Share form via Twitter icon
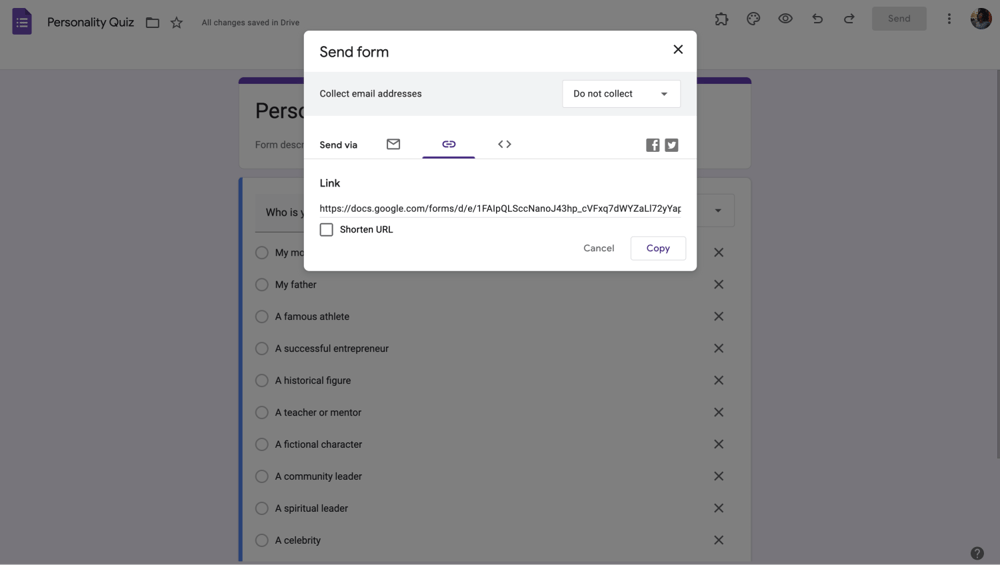Screen dimensions: 1000x565 point(672,145)
